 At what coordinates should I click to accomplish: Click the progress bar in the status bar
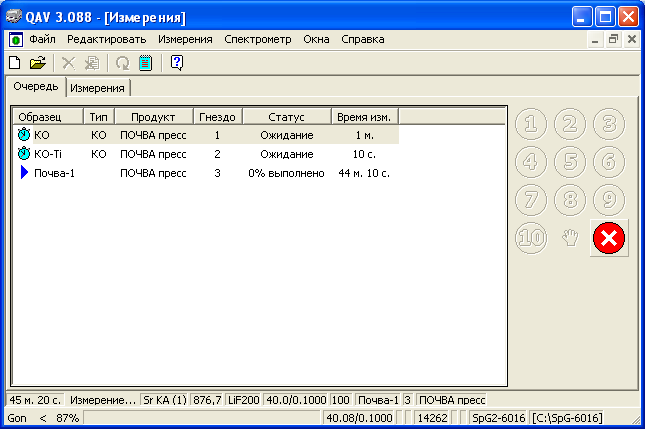pos(202,418)
